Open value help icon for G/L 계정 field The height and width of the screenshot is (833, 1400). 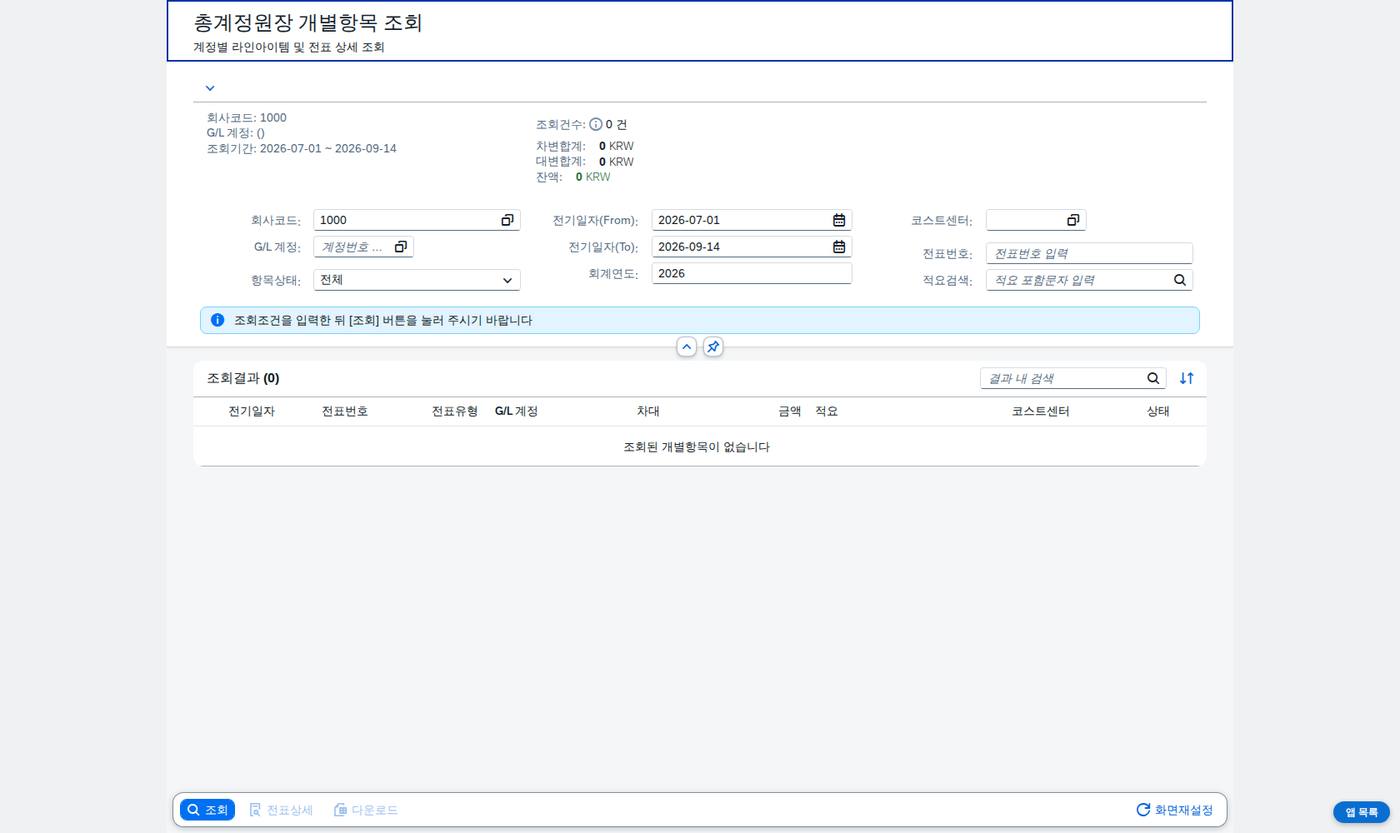coord(400,247)
